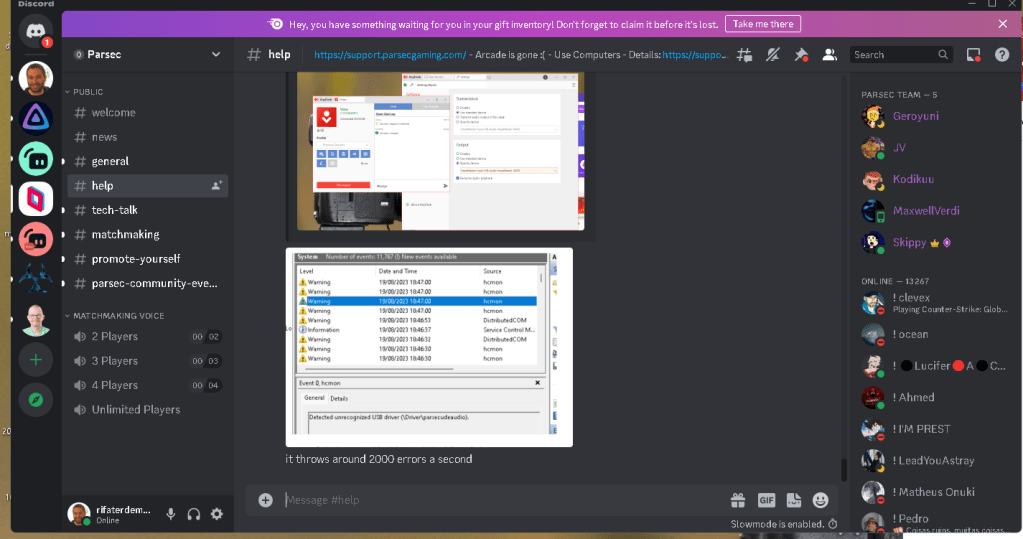Open the news channel

147,136
